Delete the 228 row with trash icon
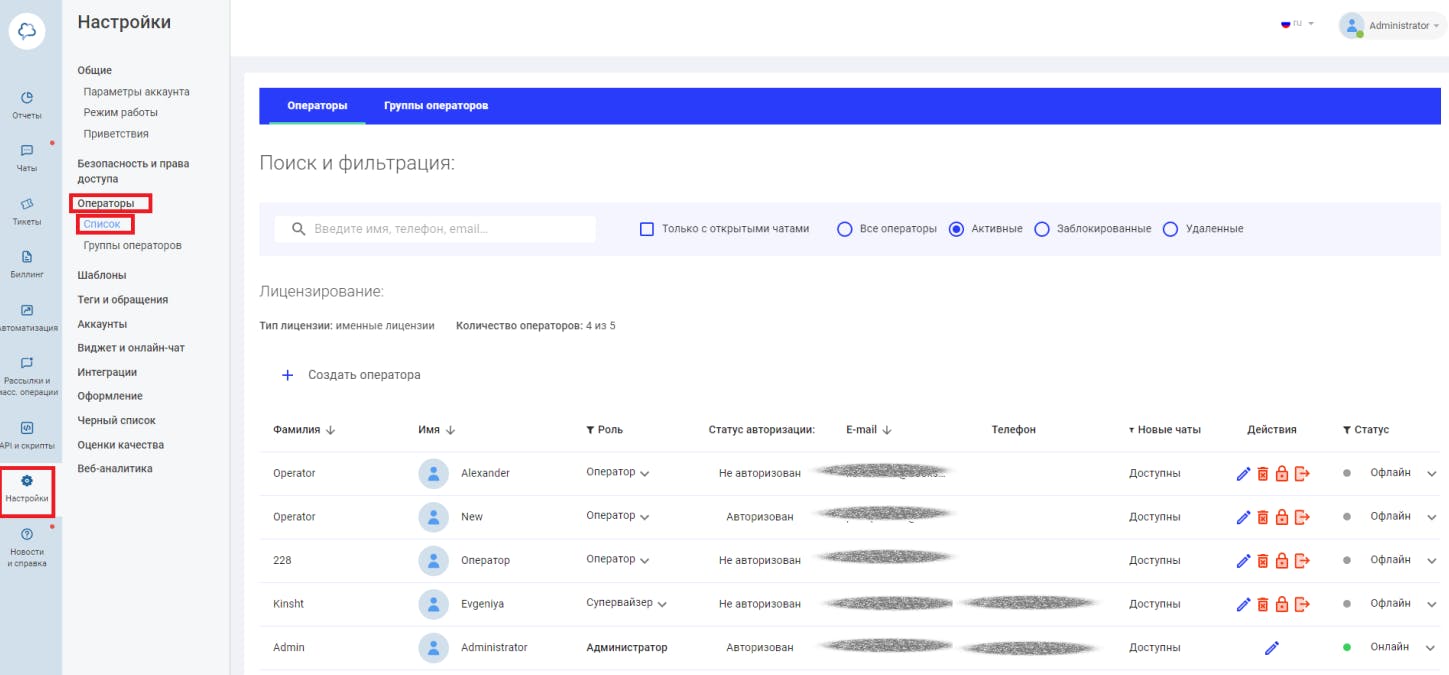The height and width of the screenshot is (675, 1449). tap(1262, 560)
